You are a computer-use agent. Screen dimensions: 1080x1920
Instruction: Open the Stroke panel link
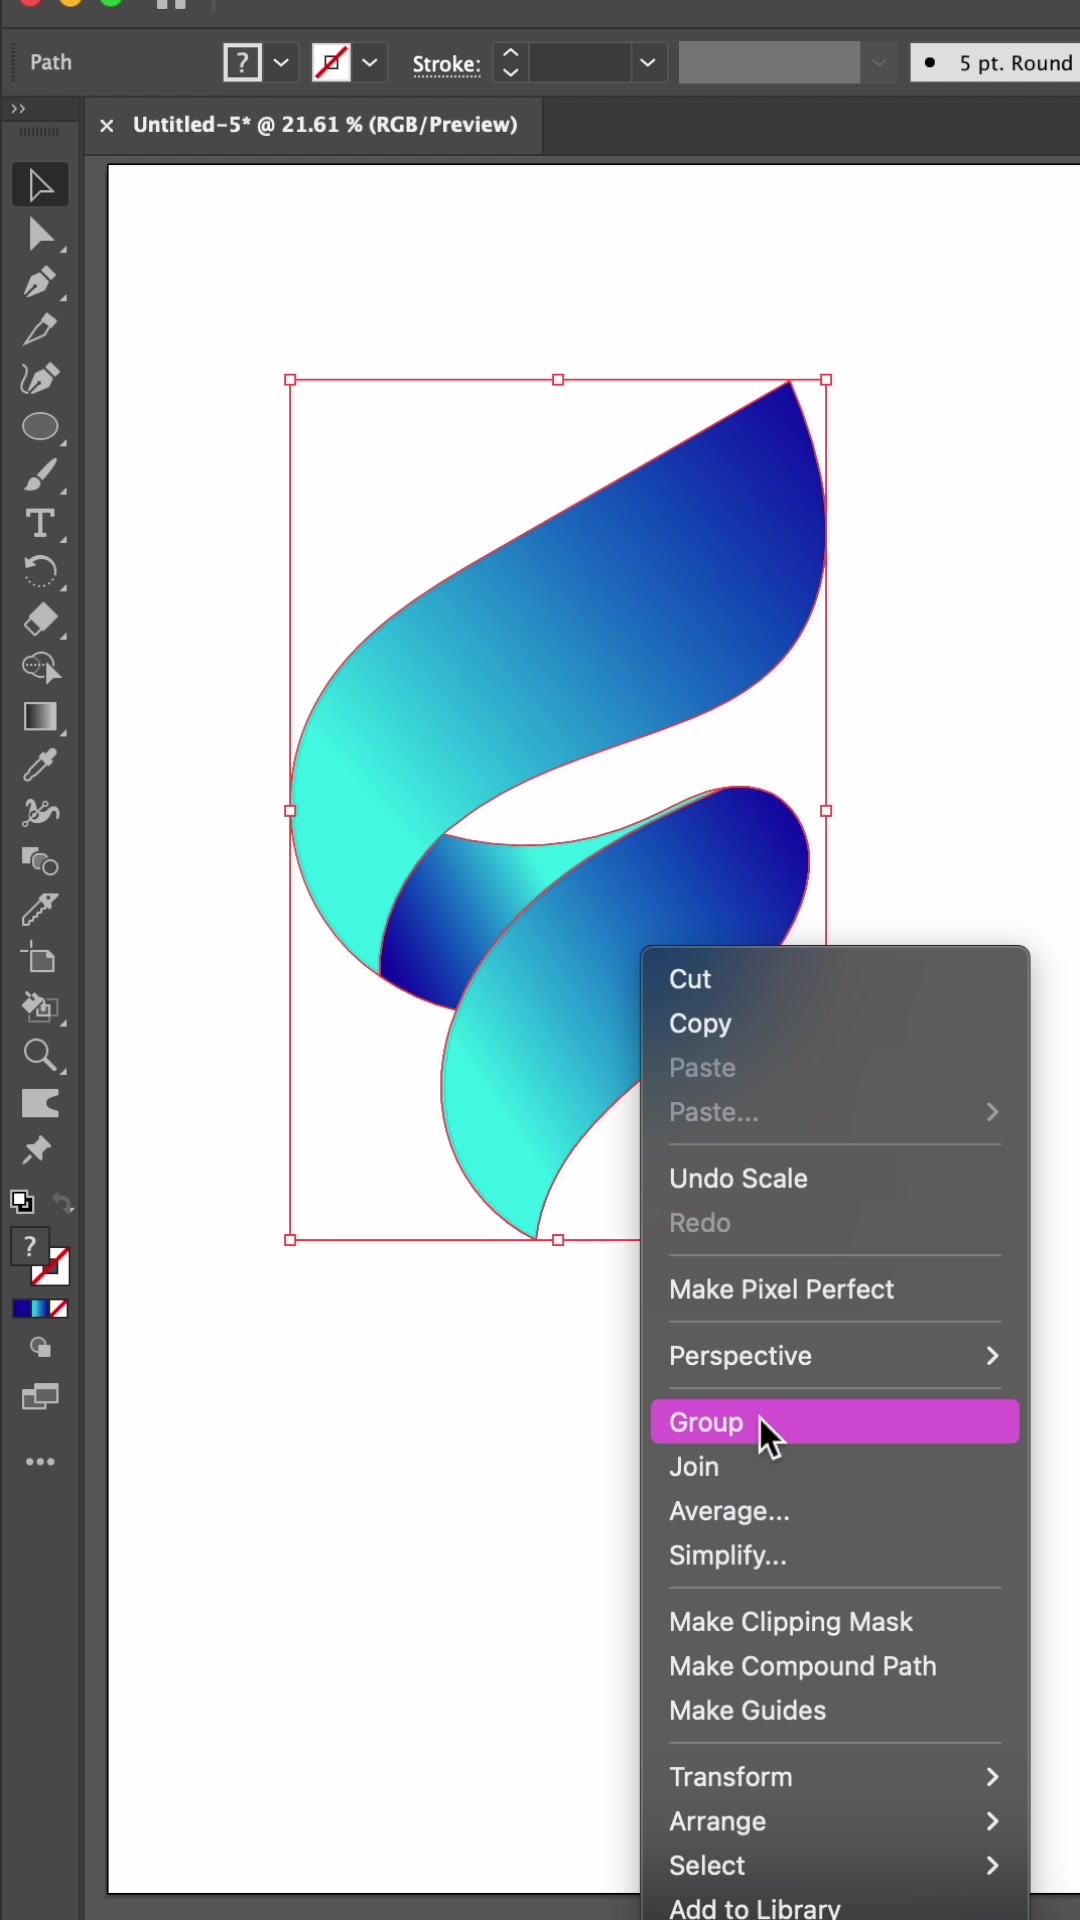pyautogui.click(x=446, y=64)
